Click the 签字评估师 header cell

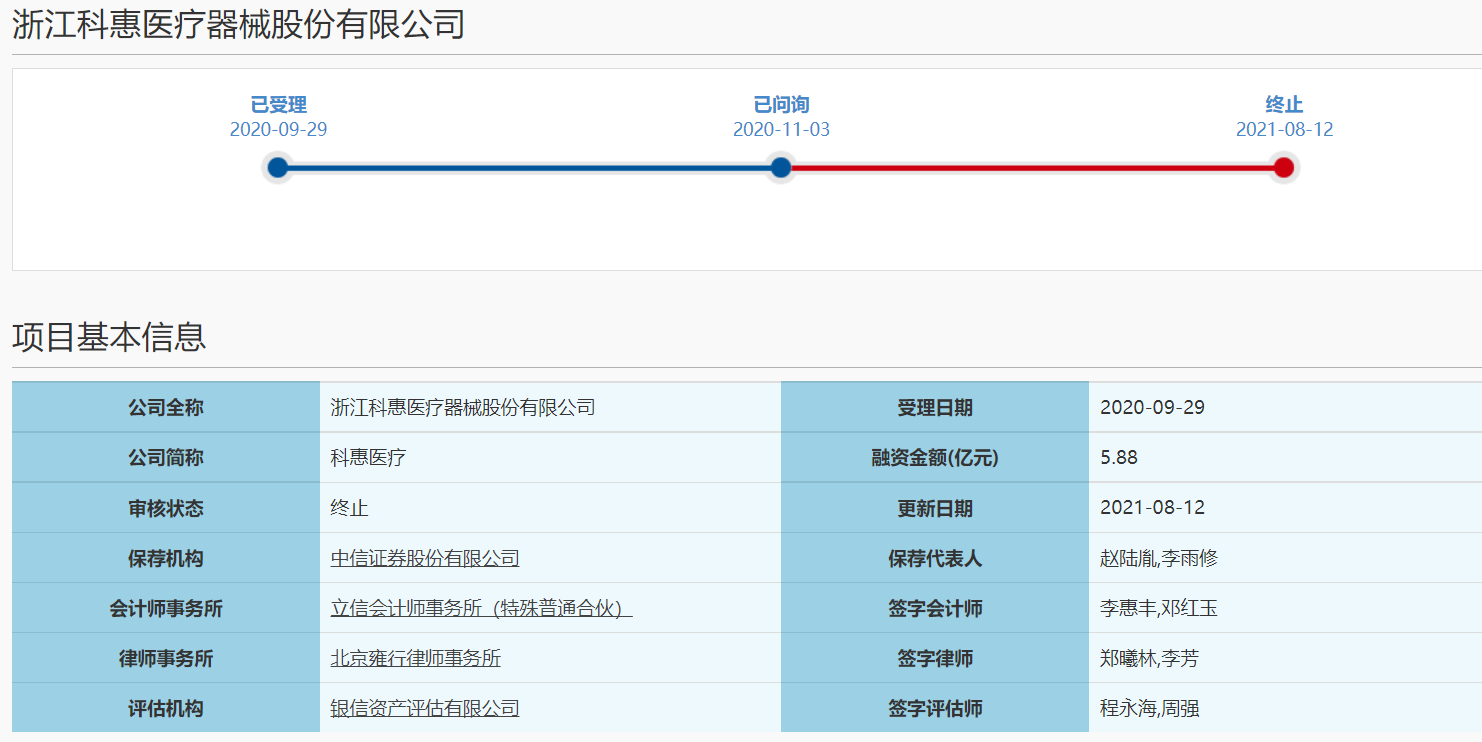(935, 709)
